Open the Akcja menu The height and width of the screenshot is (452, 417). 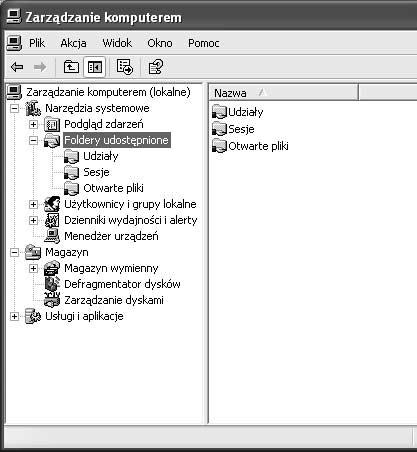[73, 43]
